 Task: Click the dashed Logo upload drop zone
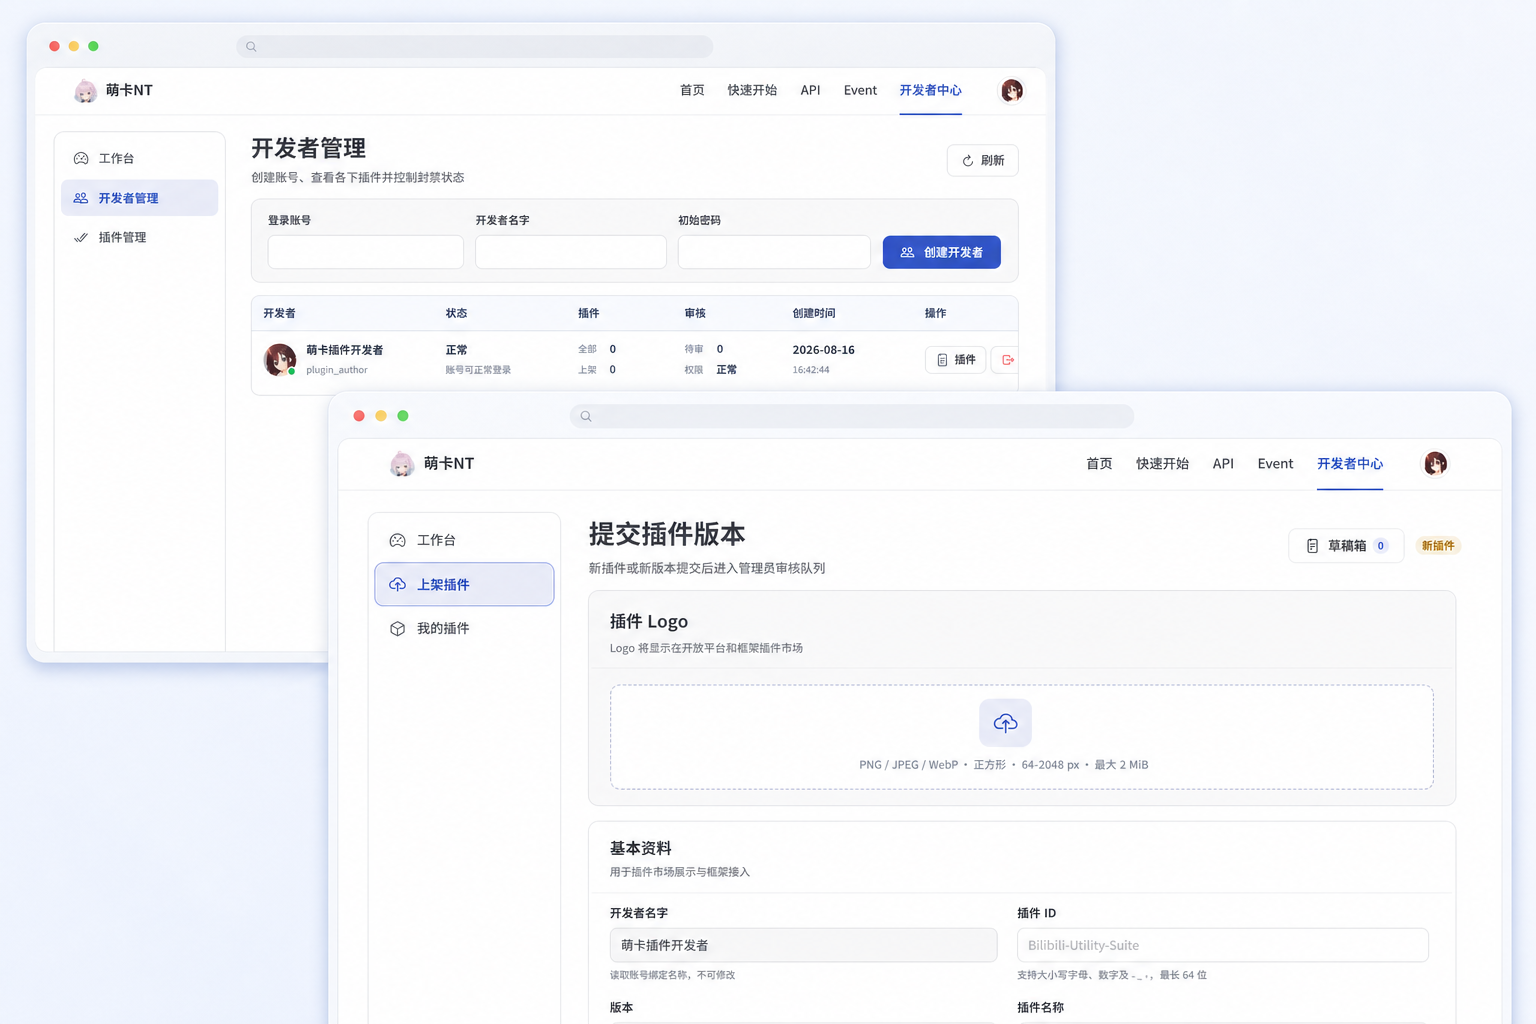[x=1021, y=737]
